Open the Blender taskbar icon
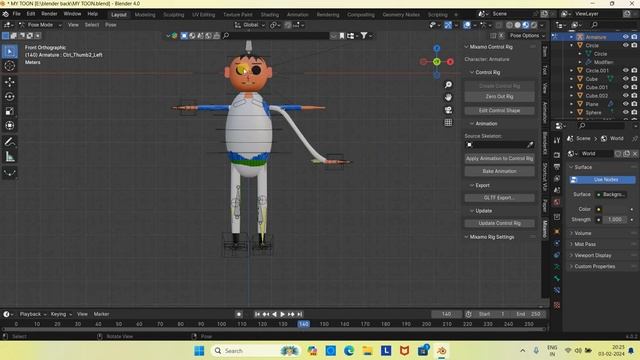The image size is (640, 360). click(x=442, y=351)
